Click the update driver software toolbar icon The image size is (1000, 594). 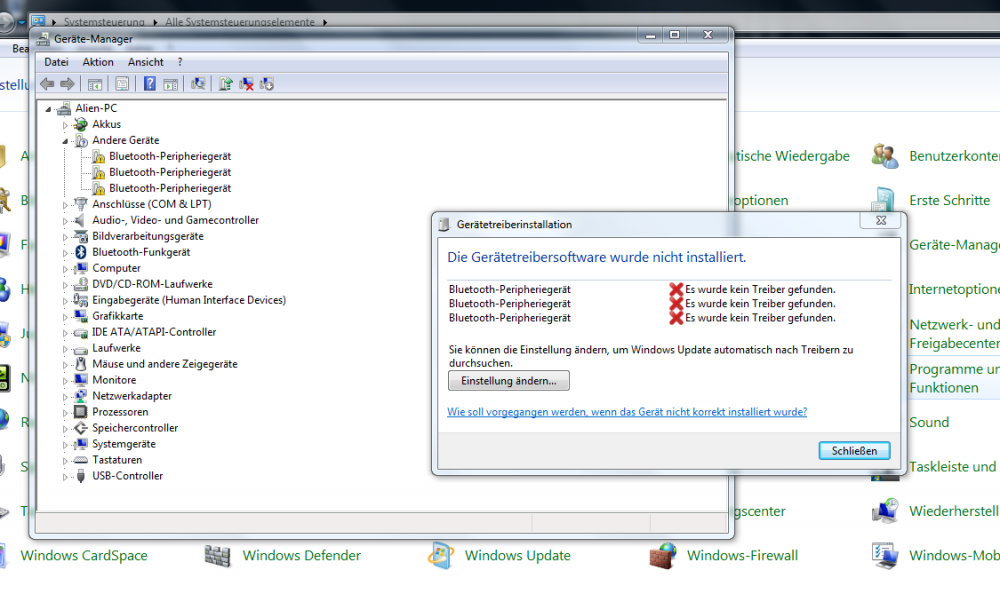[x=226, y=84]
